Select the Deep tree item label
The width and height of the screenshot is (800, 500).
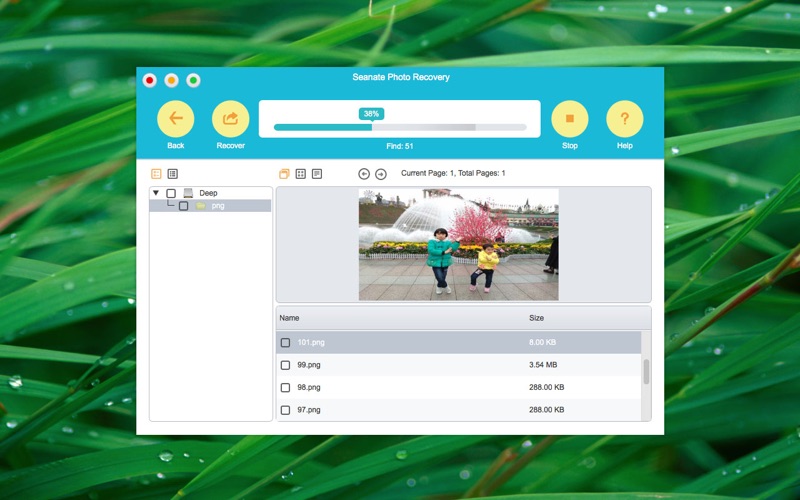tap(208, 193)
